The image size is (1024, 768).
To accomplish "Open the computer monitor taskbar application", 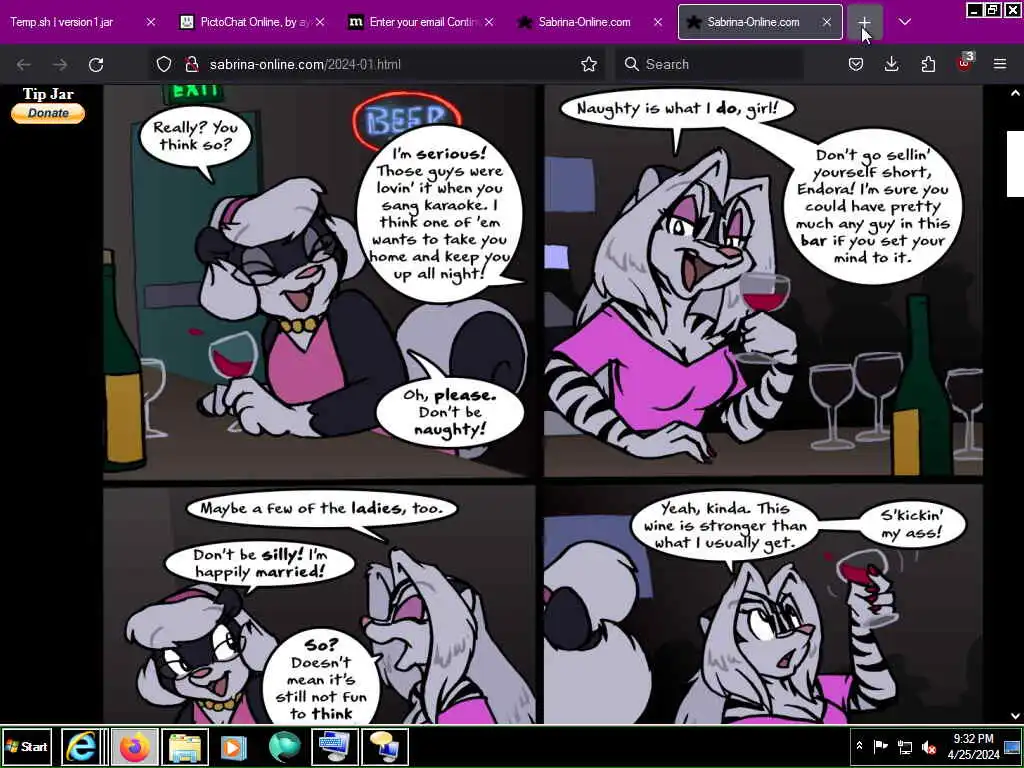I will 334,746.
